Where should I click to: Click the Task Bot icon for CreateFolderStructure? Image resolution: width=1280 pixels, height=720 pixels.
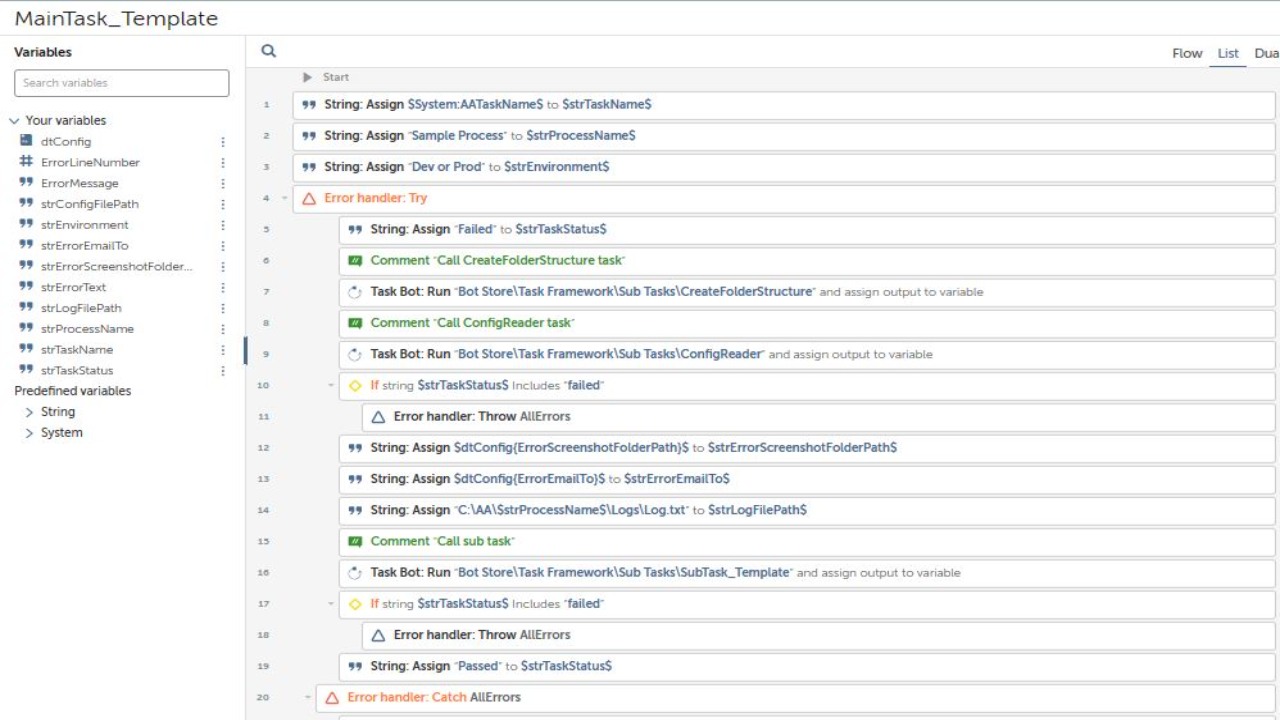[355, 292]
